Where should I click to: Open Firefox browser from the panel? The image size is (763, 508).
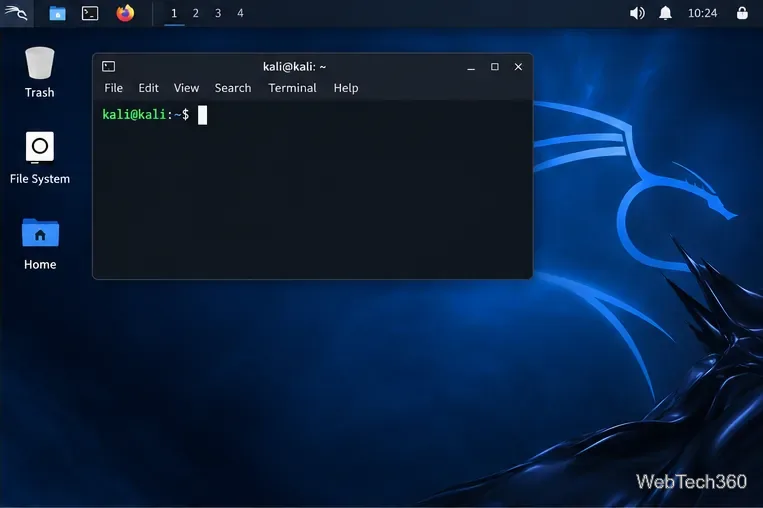pos(125,13)
